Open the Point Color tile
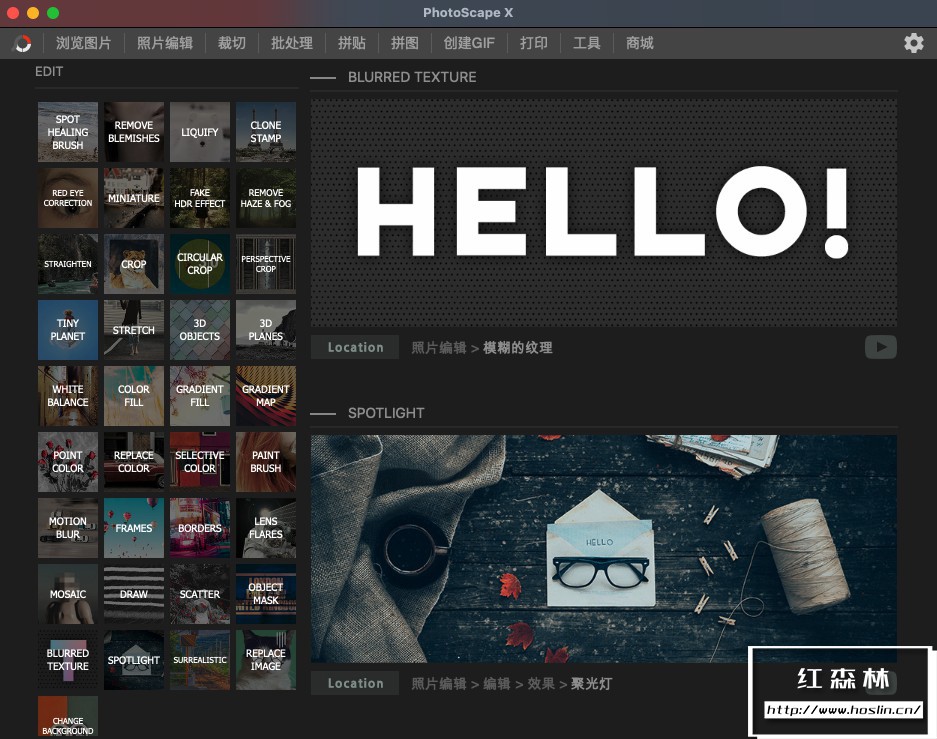The height and width of the screenshot is (739, 937). click(x=68, y=462)
